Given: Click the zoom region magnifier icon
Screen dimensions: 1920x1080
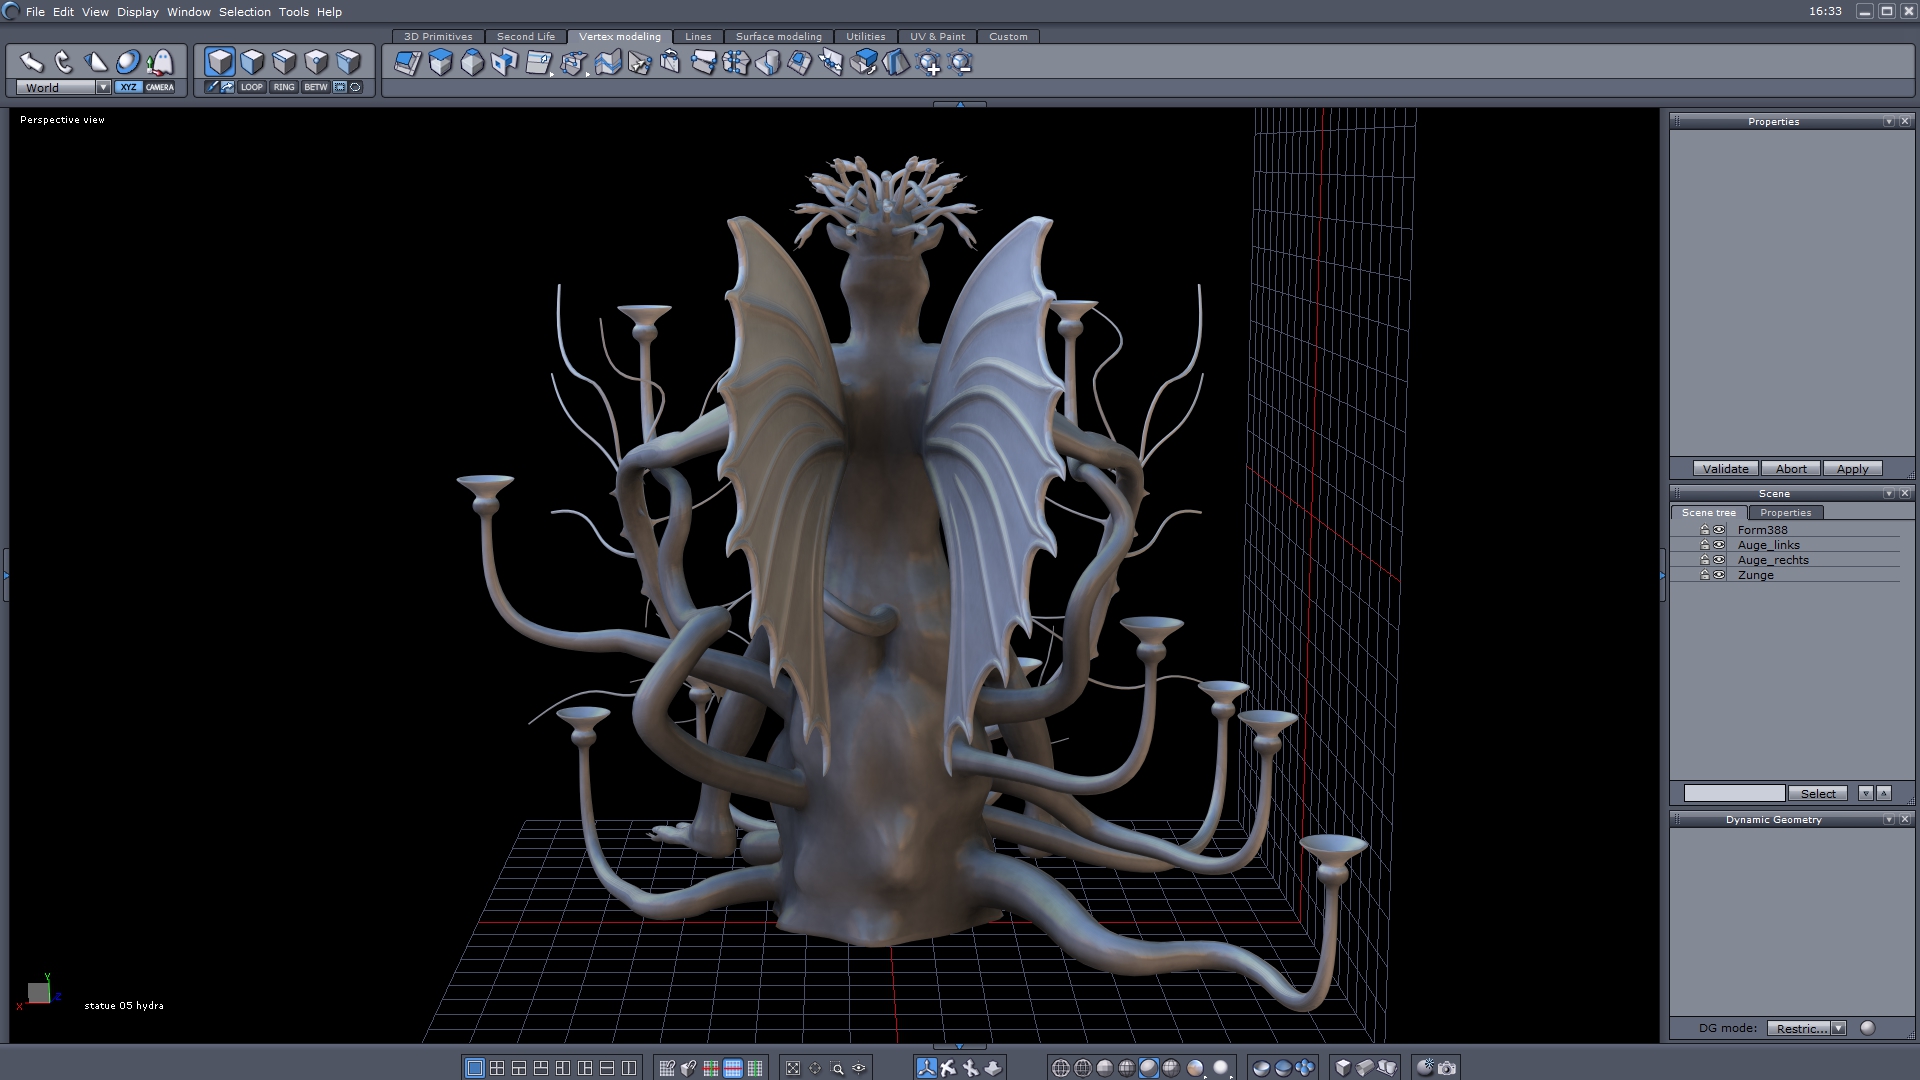Looking at the screenshot, I should pyautogui.click(x=837, y=1068).
